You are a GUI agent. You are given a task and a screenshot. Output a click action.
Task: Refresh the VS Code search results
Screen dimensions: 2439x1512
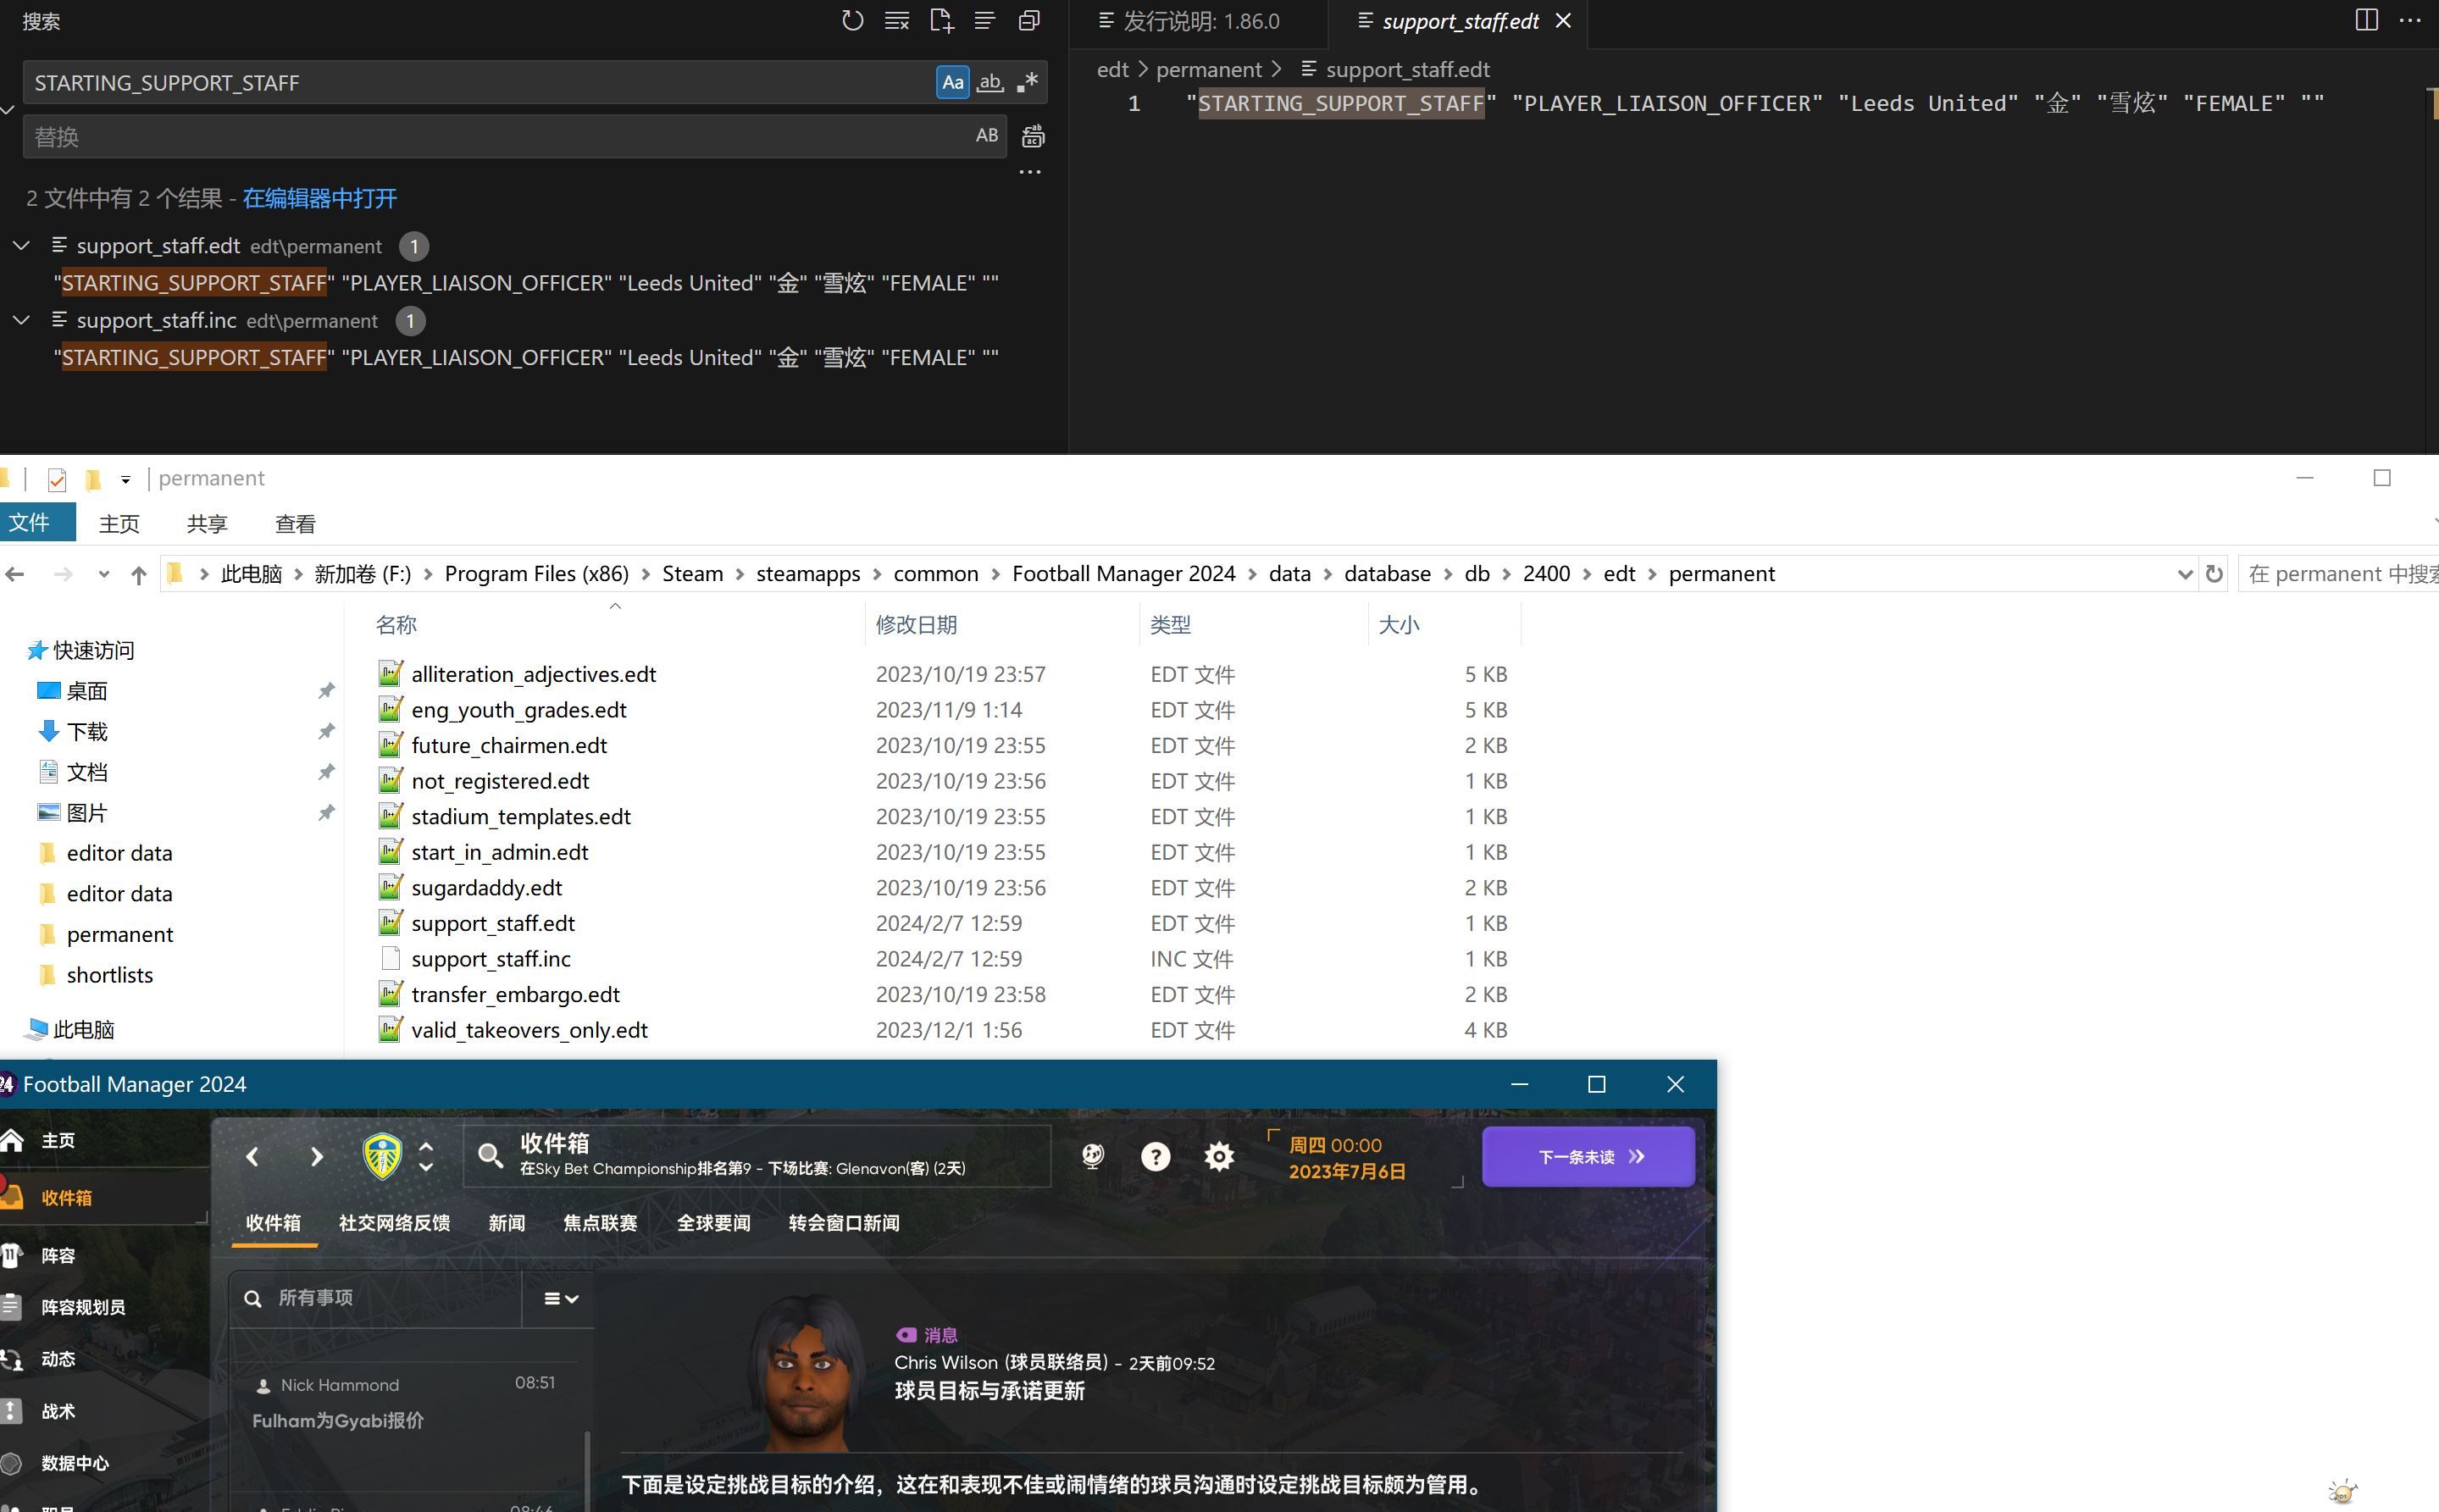click(852, 21)
